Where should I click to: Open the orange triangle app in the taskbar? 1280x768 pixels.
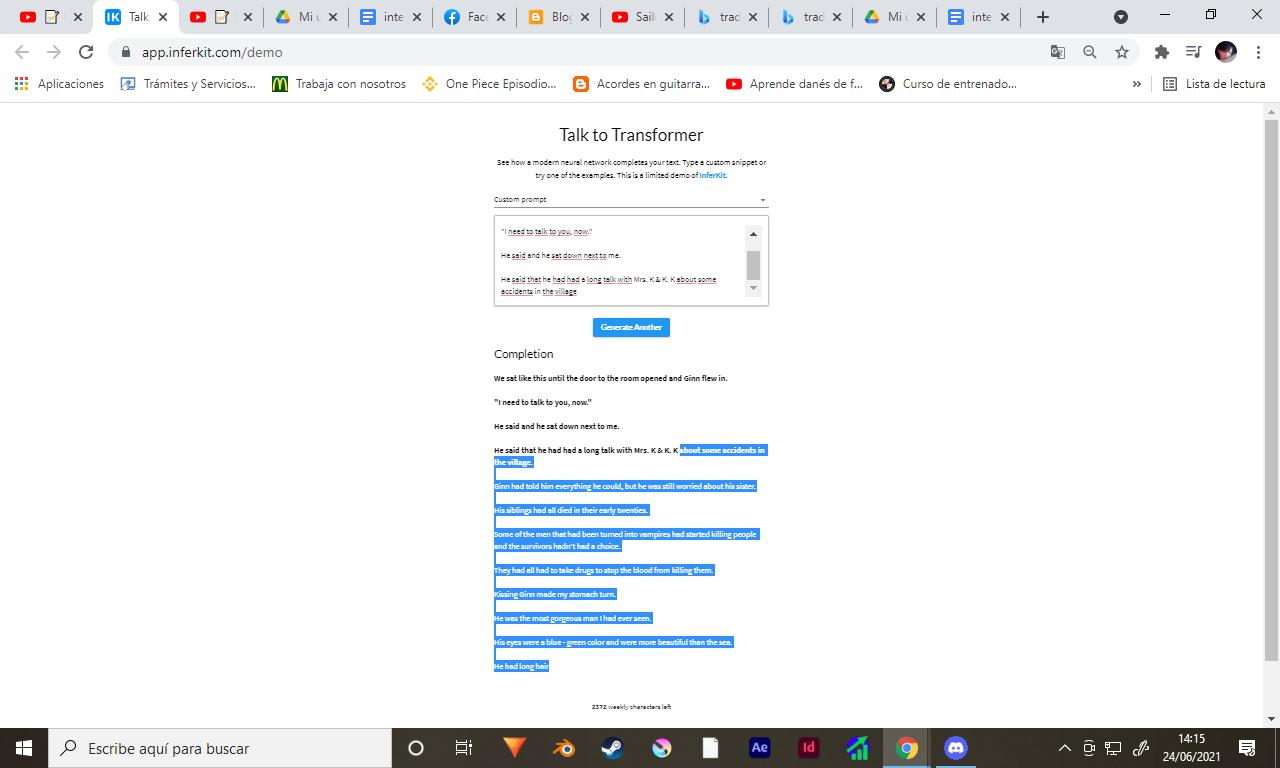(514, 748)
